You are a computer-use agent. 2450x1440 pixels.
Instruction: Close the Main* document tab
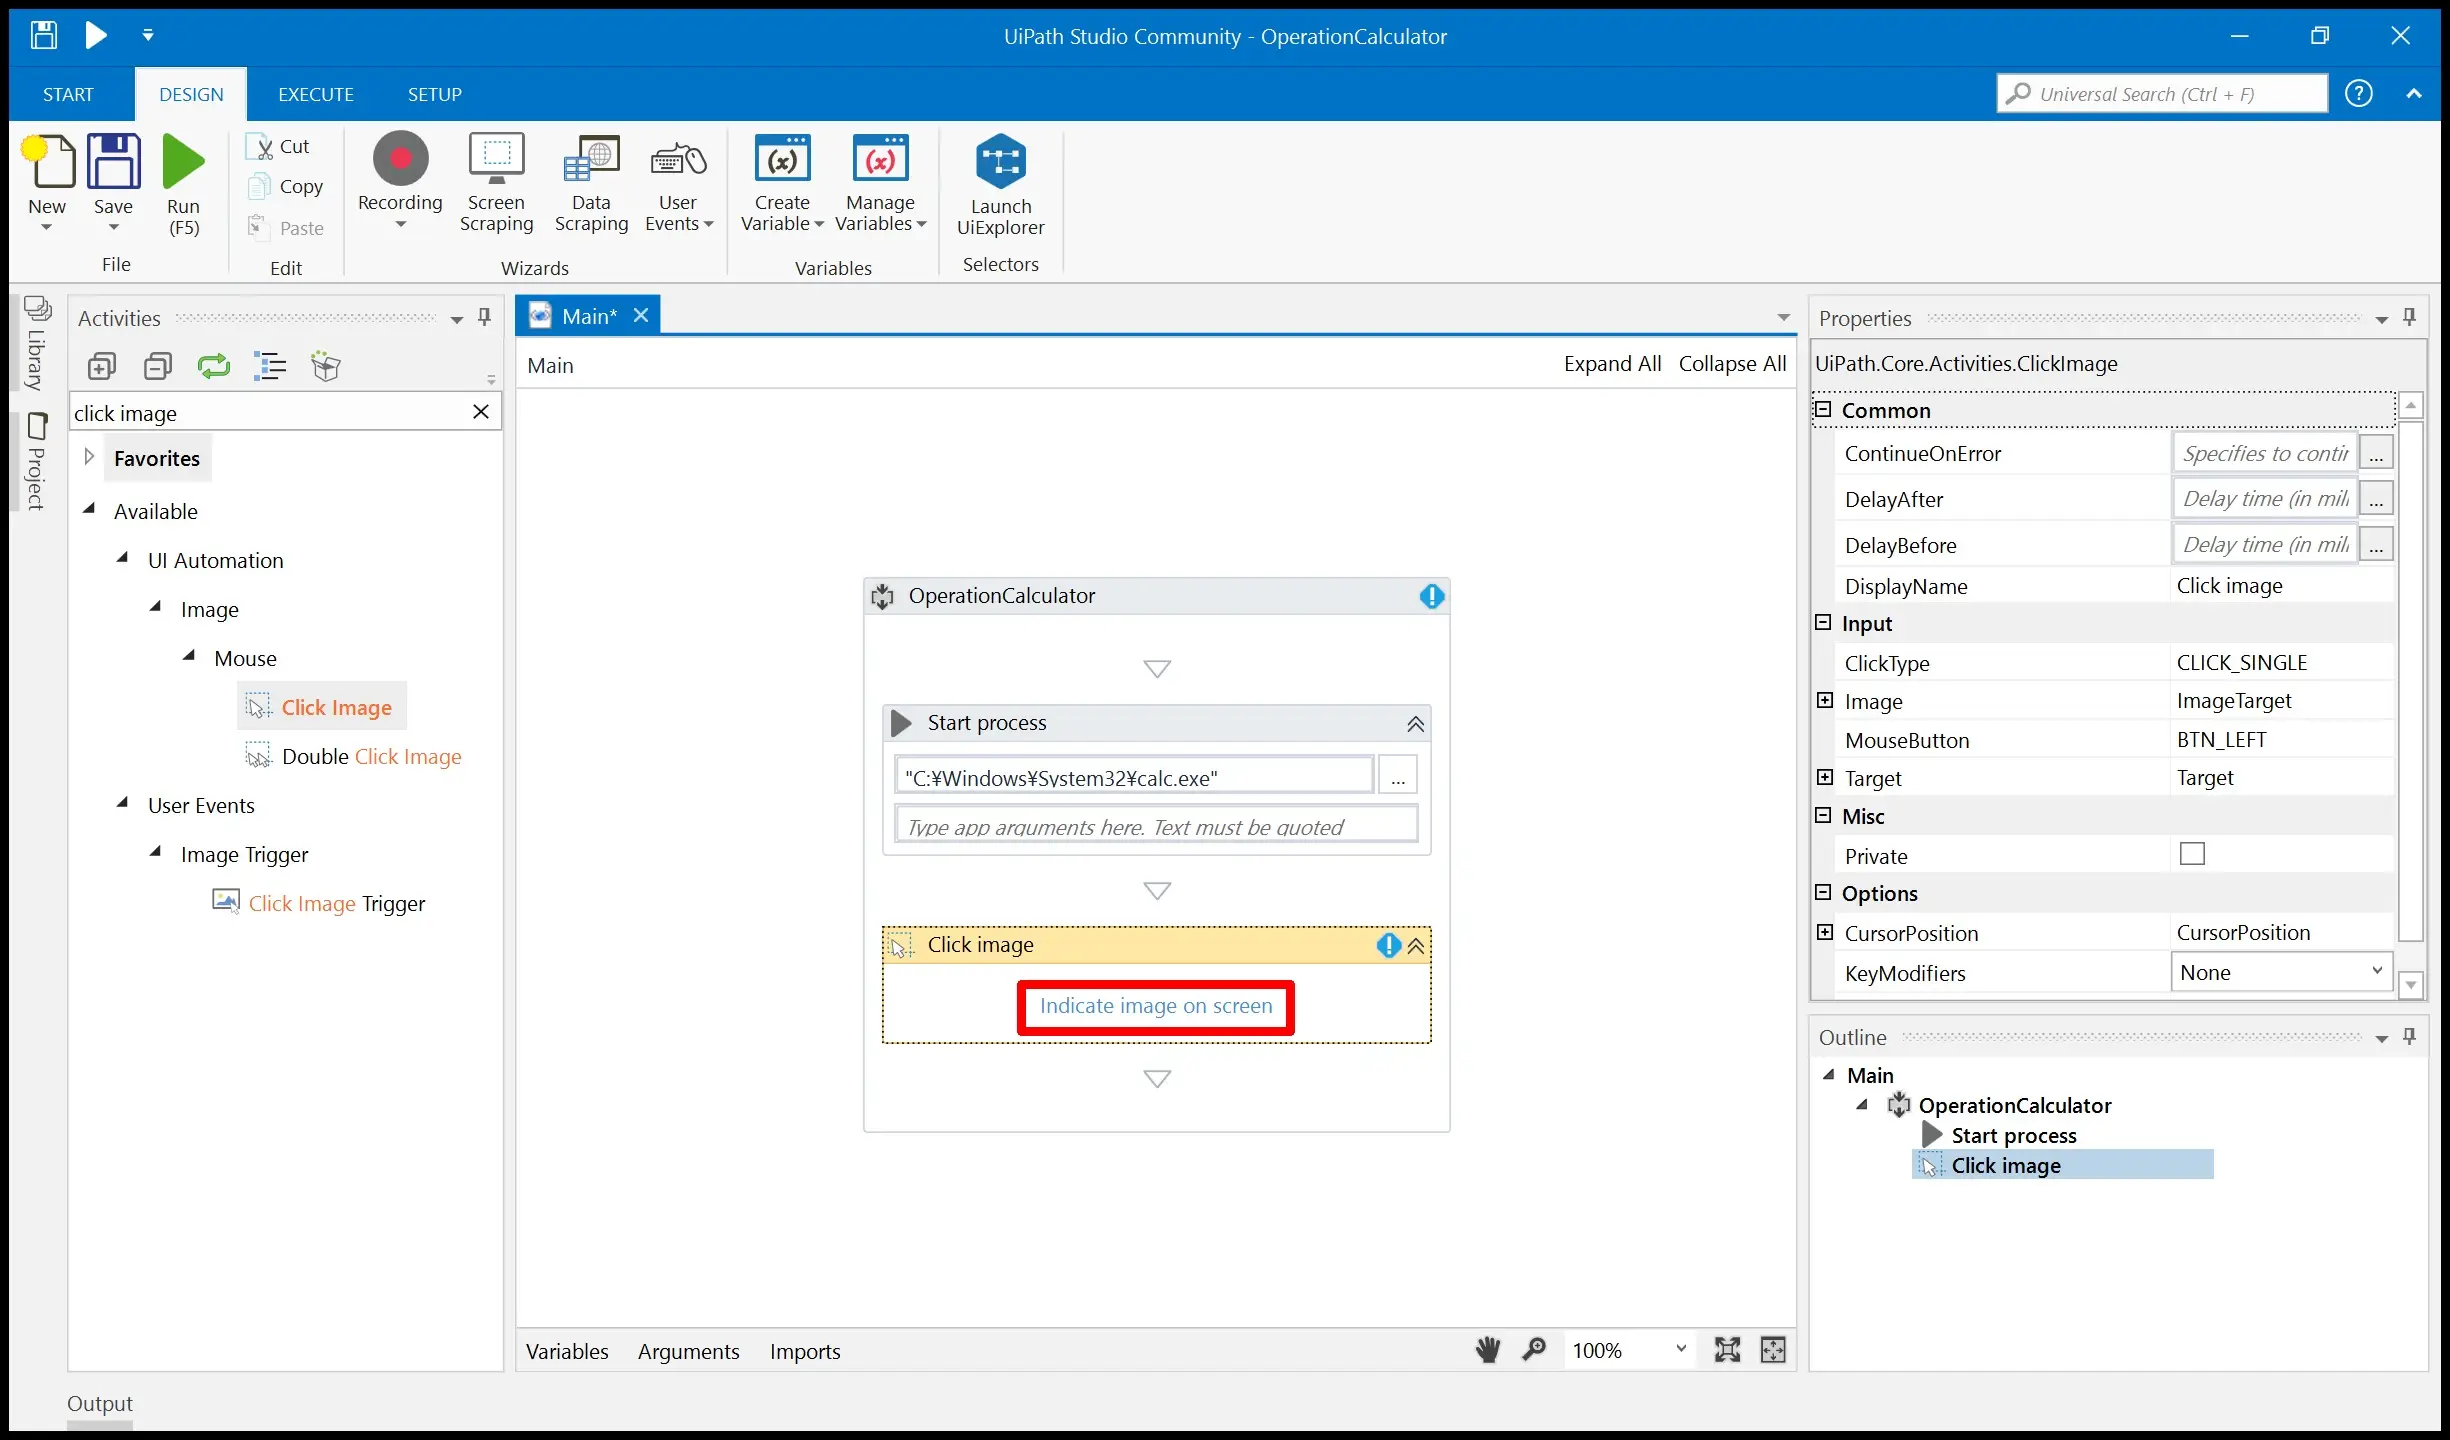tap(641, 315)
